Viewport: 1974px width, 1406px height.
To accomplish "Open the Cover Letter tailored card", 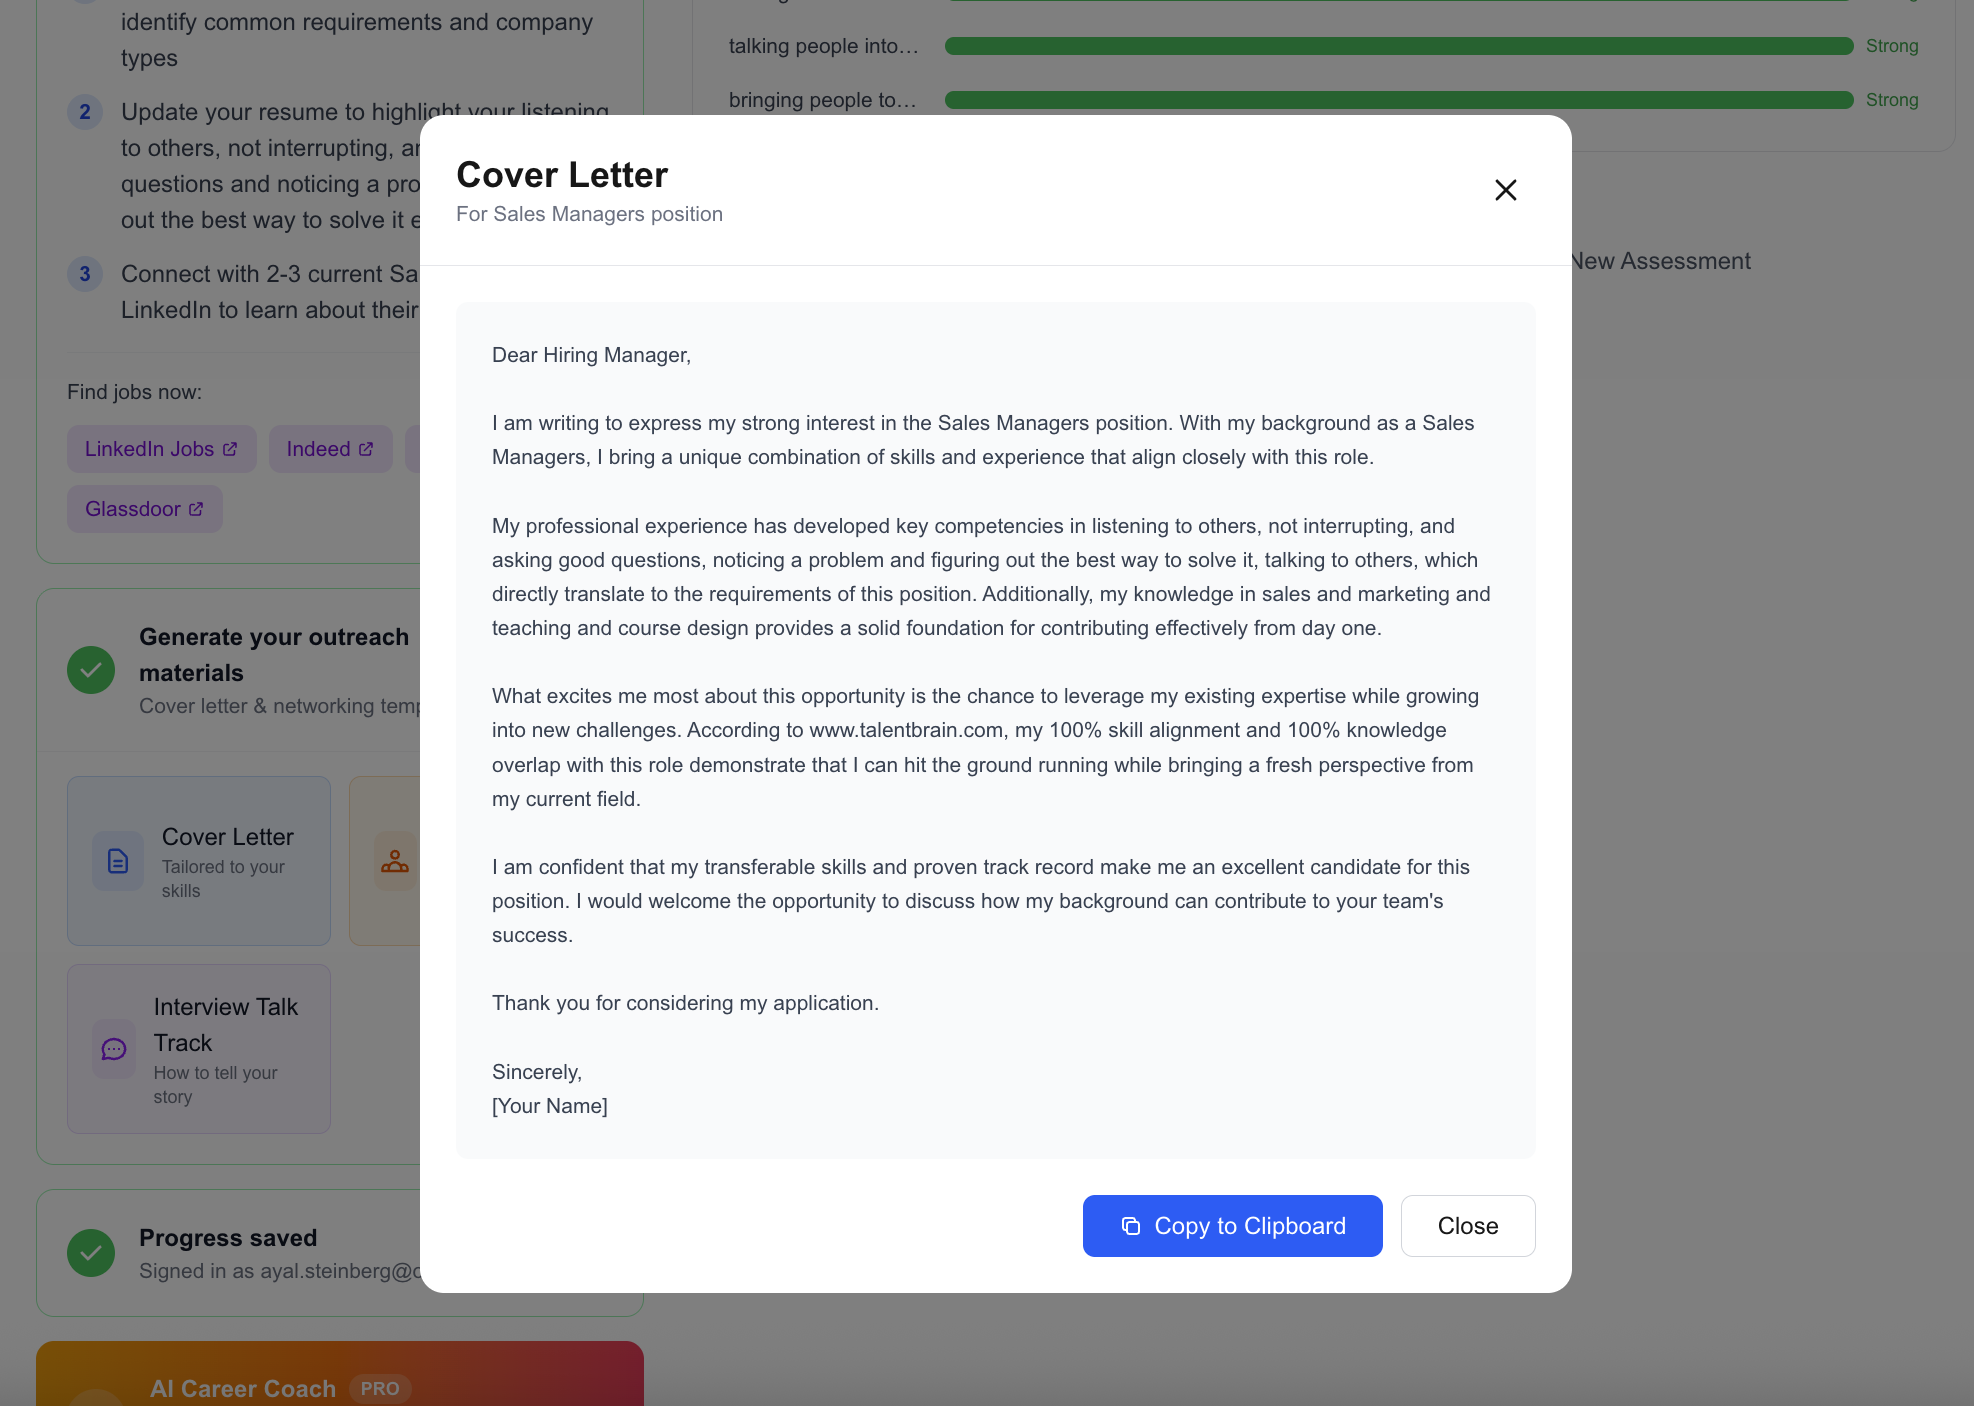I will click(198, 860).
